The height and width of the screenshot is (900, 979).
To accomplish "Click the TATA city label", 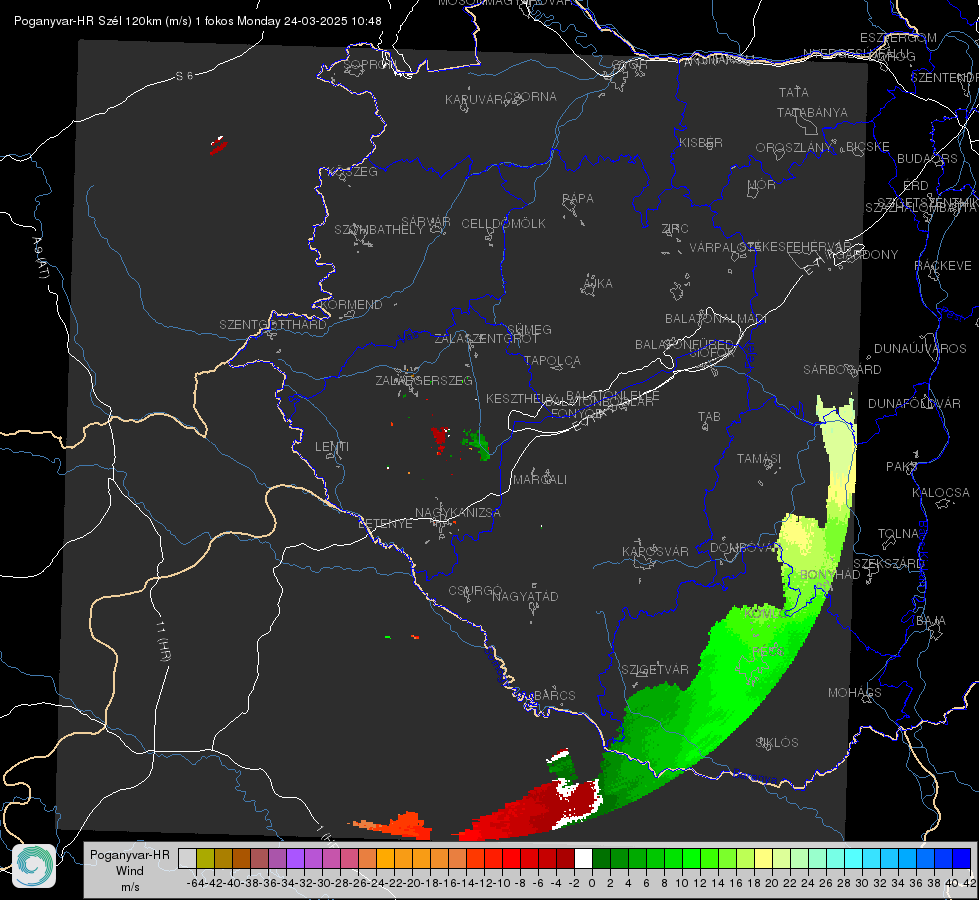I will point(794,92).
